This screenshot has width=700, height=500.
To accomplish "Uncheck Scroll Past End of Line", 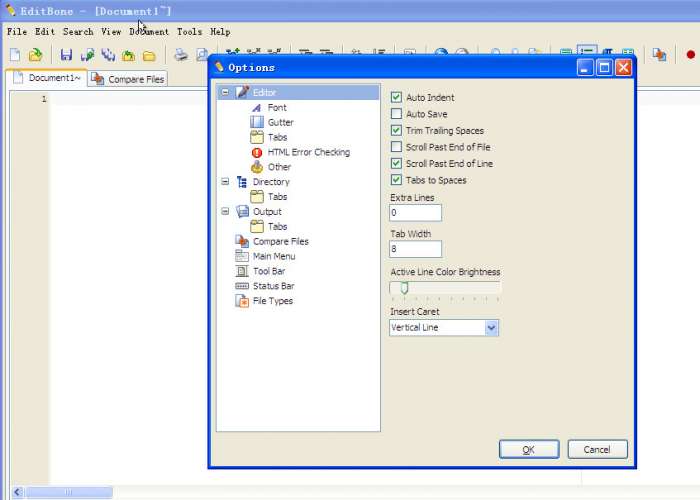I will (396, 163).
